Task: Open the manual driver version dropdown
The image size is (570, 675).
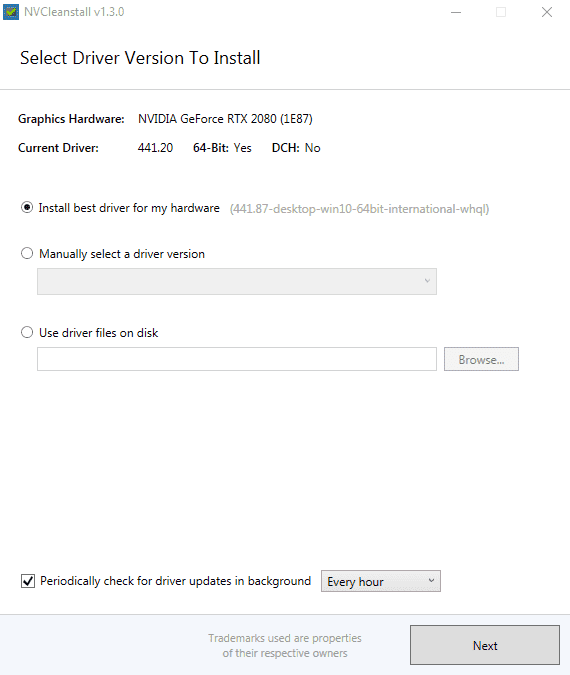Action: click(237, 282)
